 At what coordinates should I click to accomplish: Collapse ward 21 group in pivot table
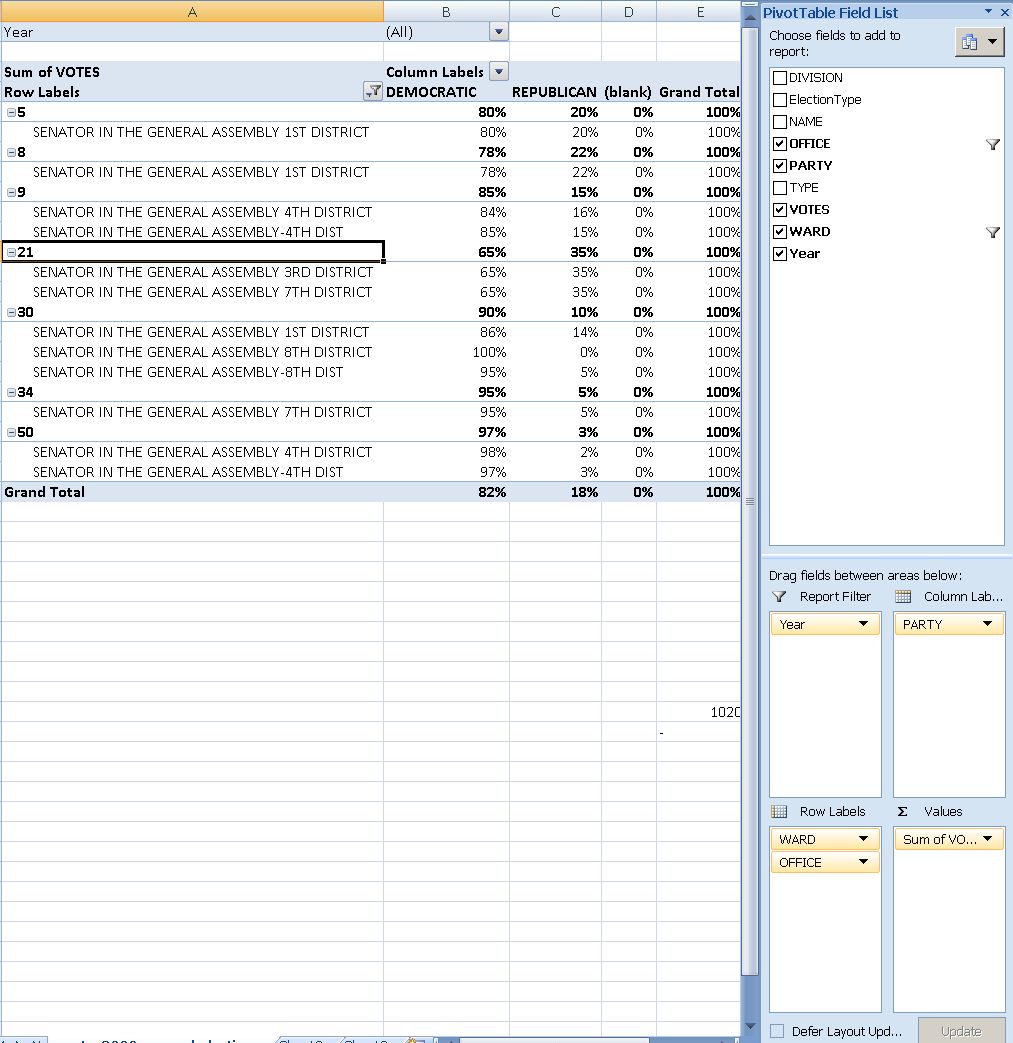coord(11,252)
